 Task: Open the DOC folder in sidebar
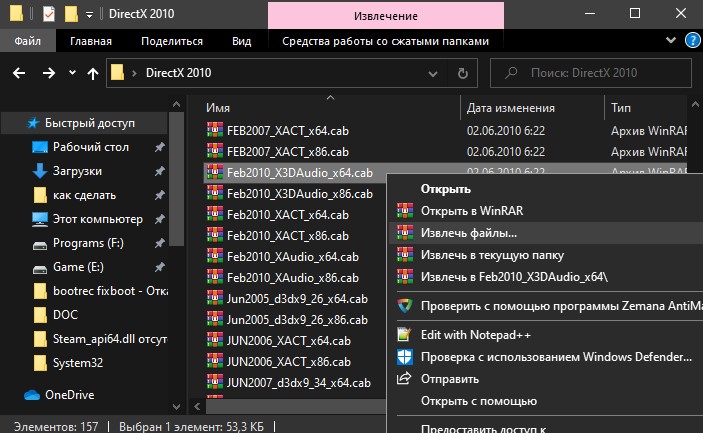pyautogui.click(x=65, y=315)
